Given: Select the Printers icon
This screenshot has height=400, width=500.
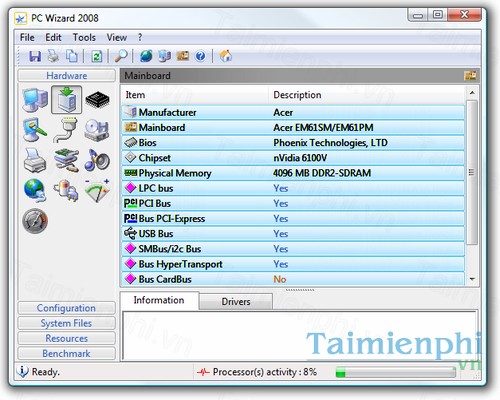Looking at the screenshot, I should (x=35, y=160).
